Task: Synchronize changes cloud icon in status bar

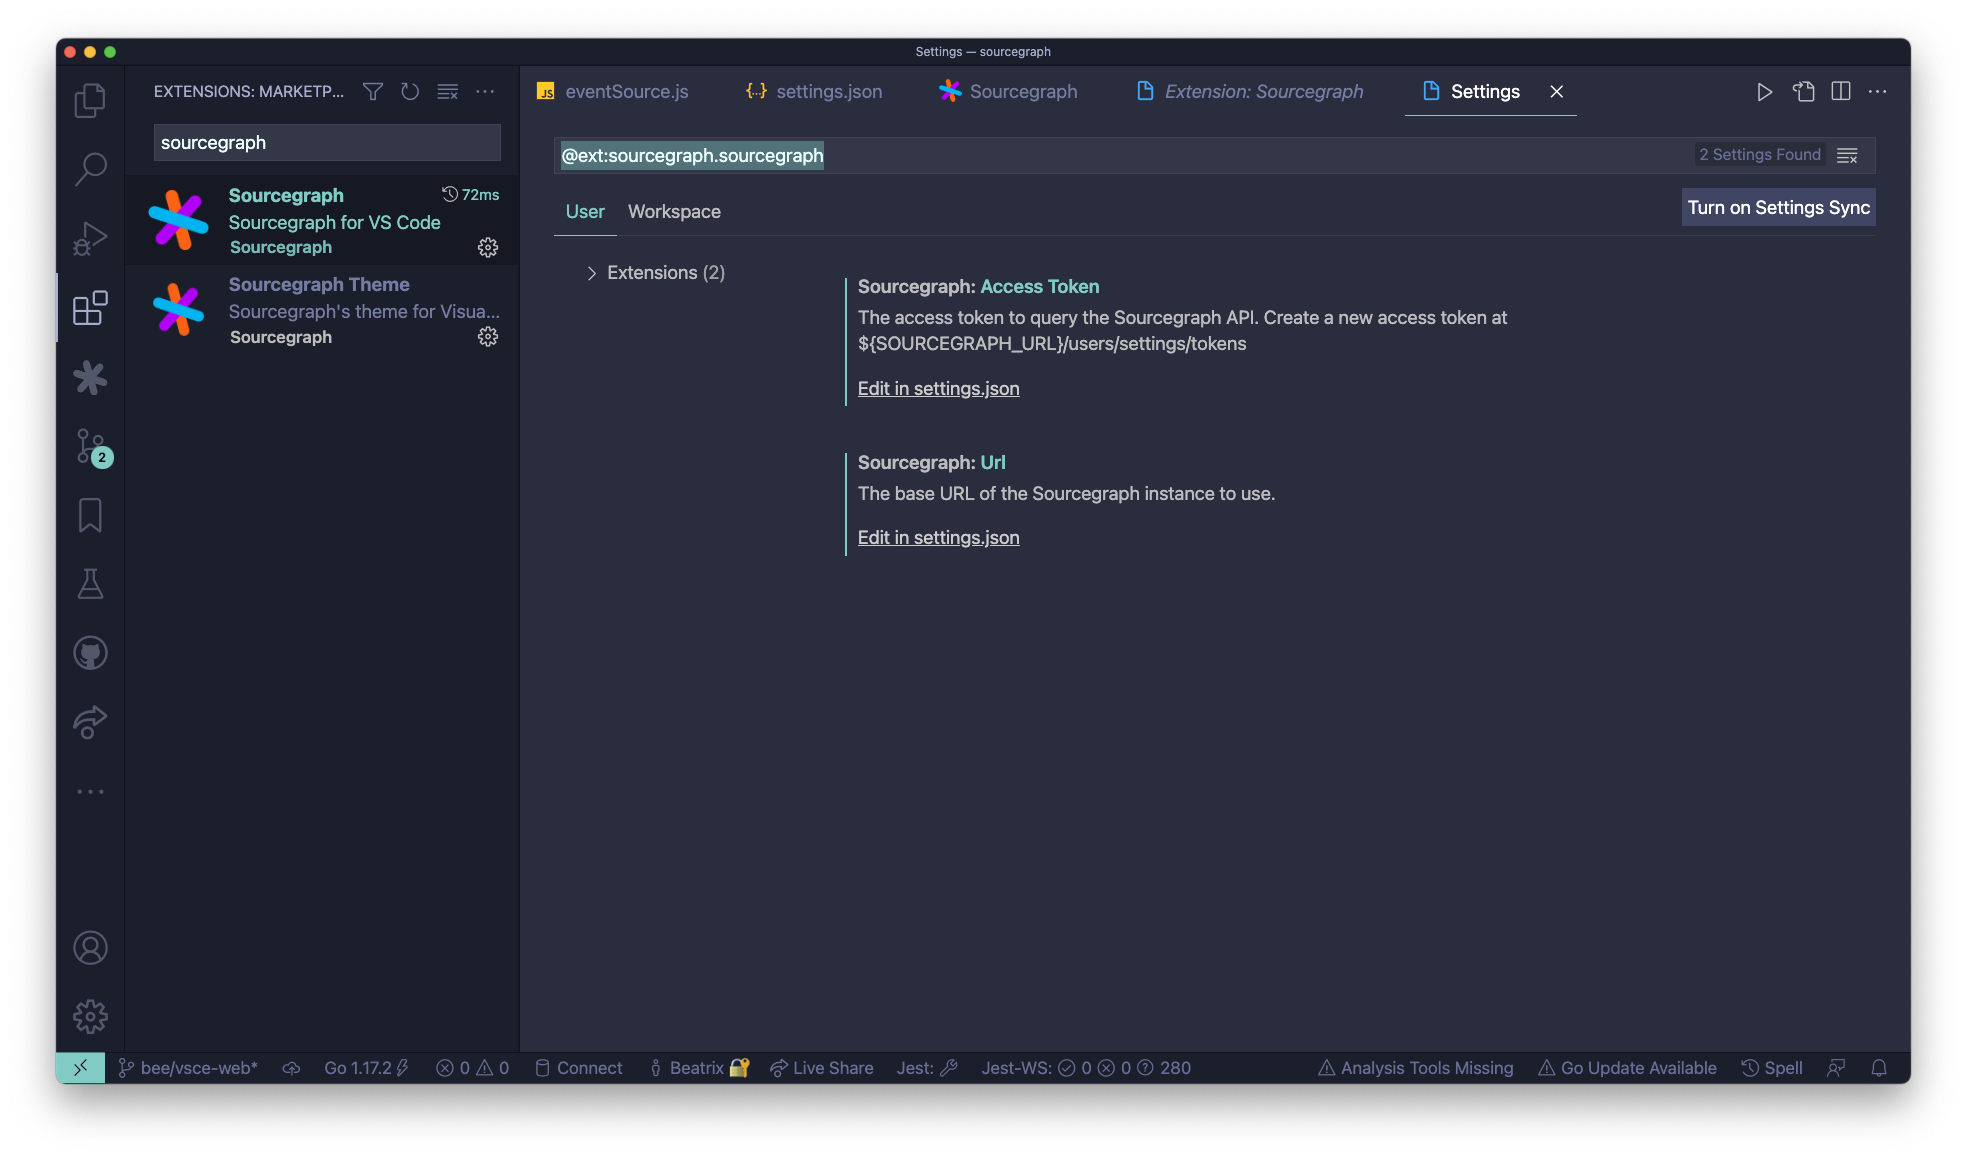Action: 291,1068
